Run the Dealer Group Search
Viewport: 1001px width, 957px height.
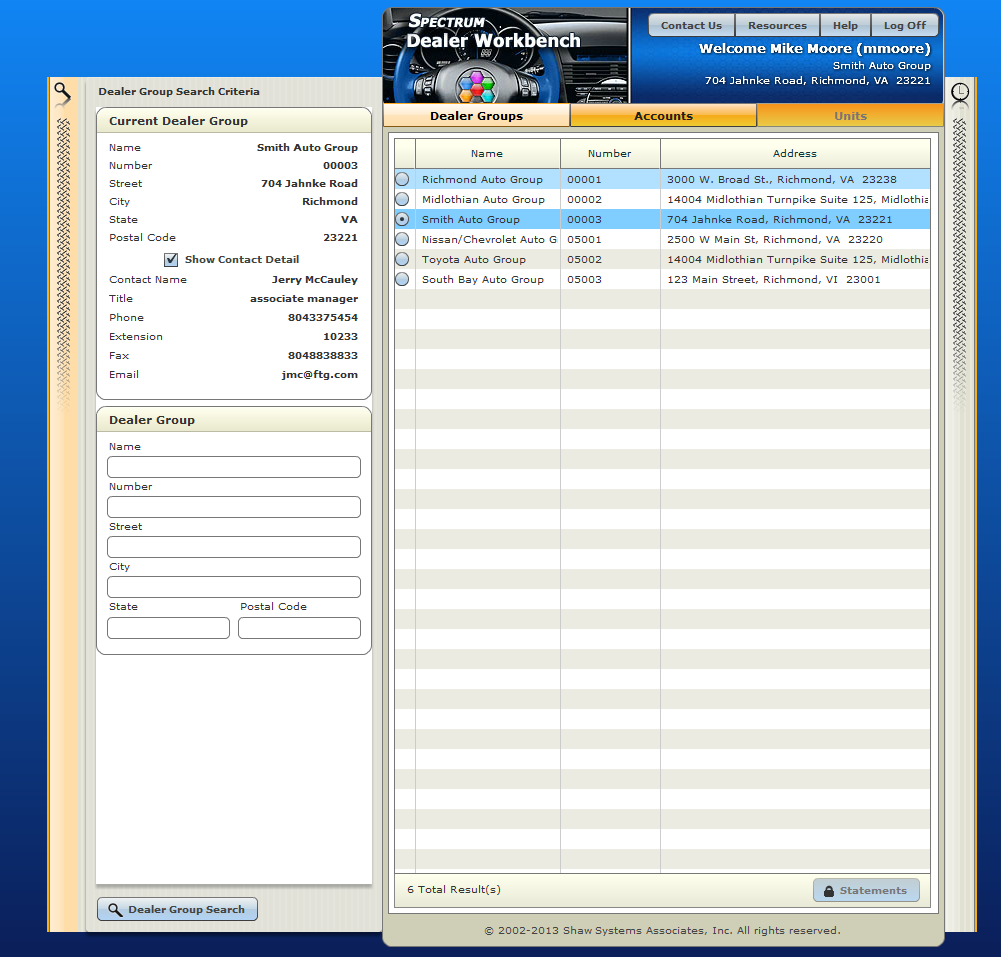[x=177, y=909]
